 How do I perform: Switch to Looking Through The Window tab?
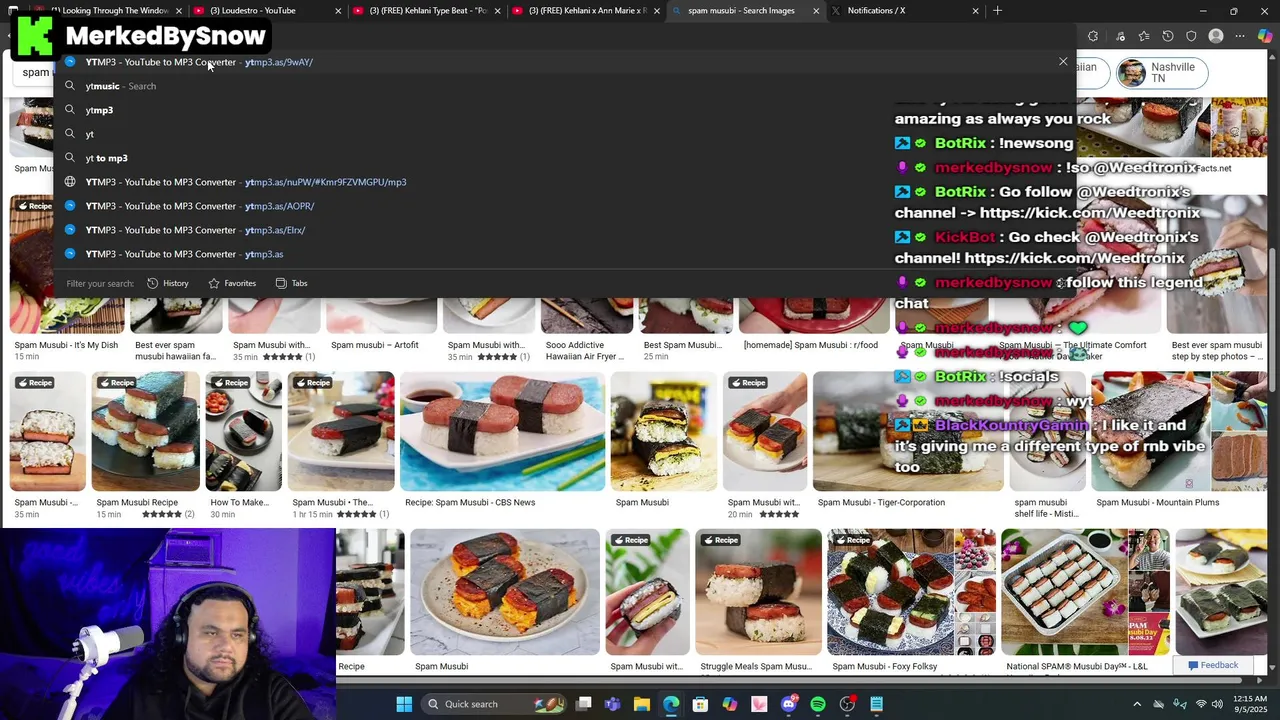110,11
